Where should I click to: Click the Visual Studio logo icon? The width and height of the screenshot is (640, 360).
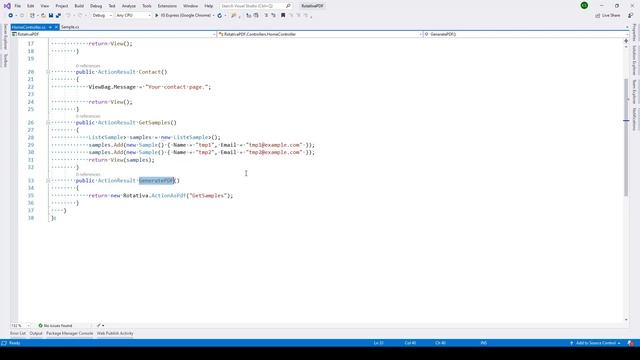(7, 6)
